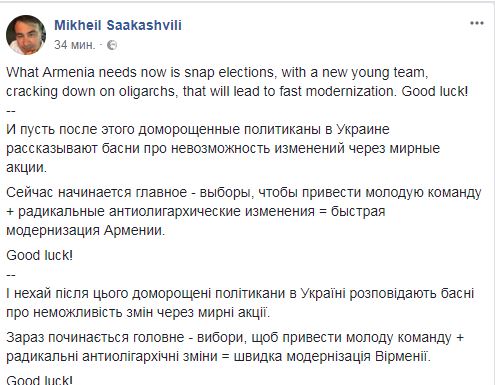Click the English paragraph about snap elections

237,82
